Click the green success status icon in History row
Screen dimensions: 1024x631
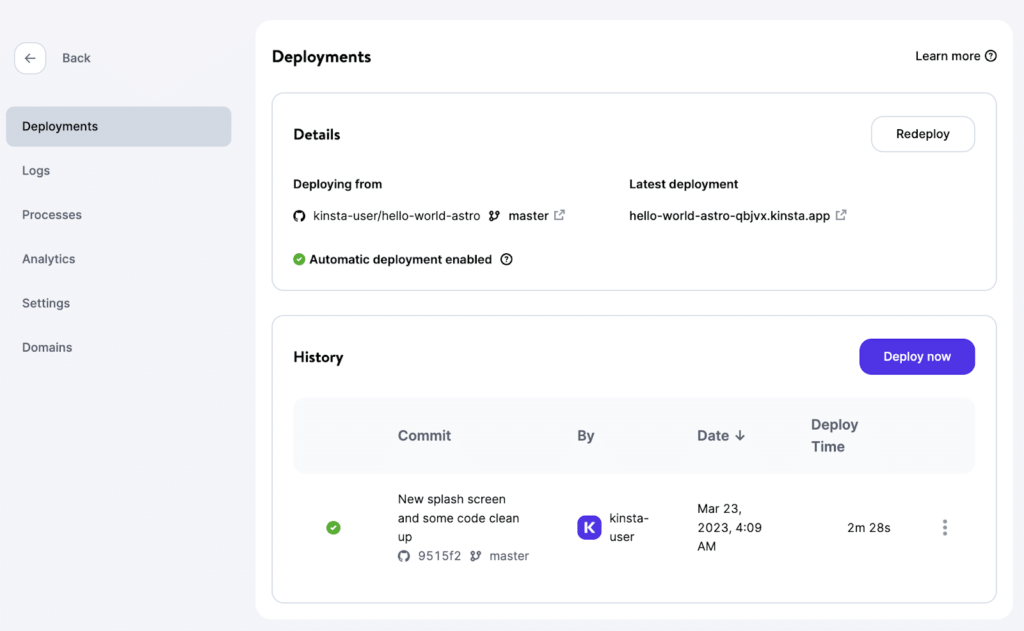pos(333,527)
